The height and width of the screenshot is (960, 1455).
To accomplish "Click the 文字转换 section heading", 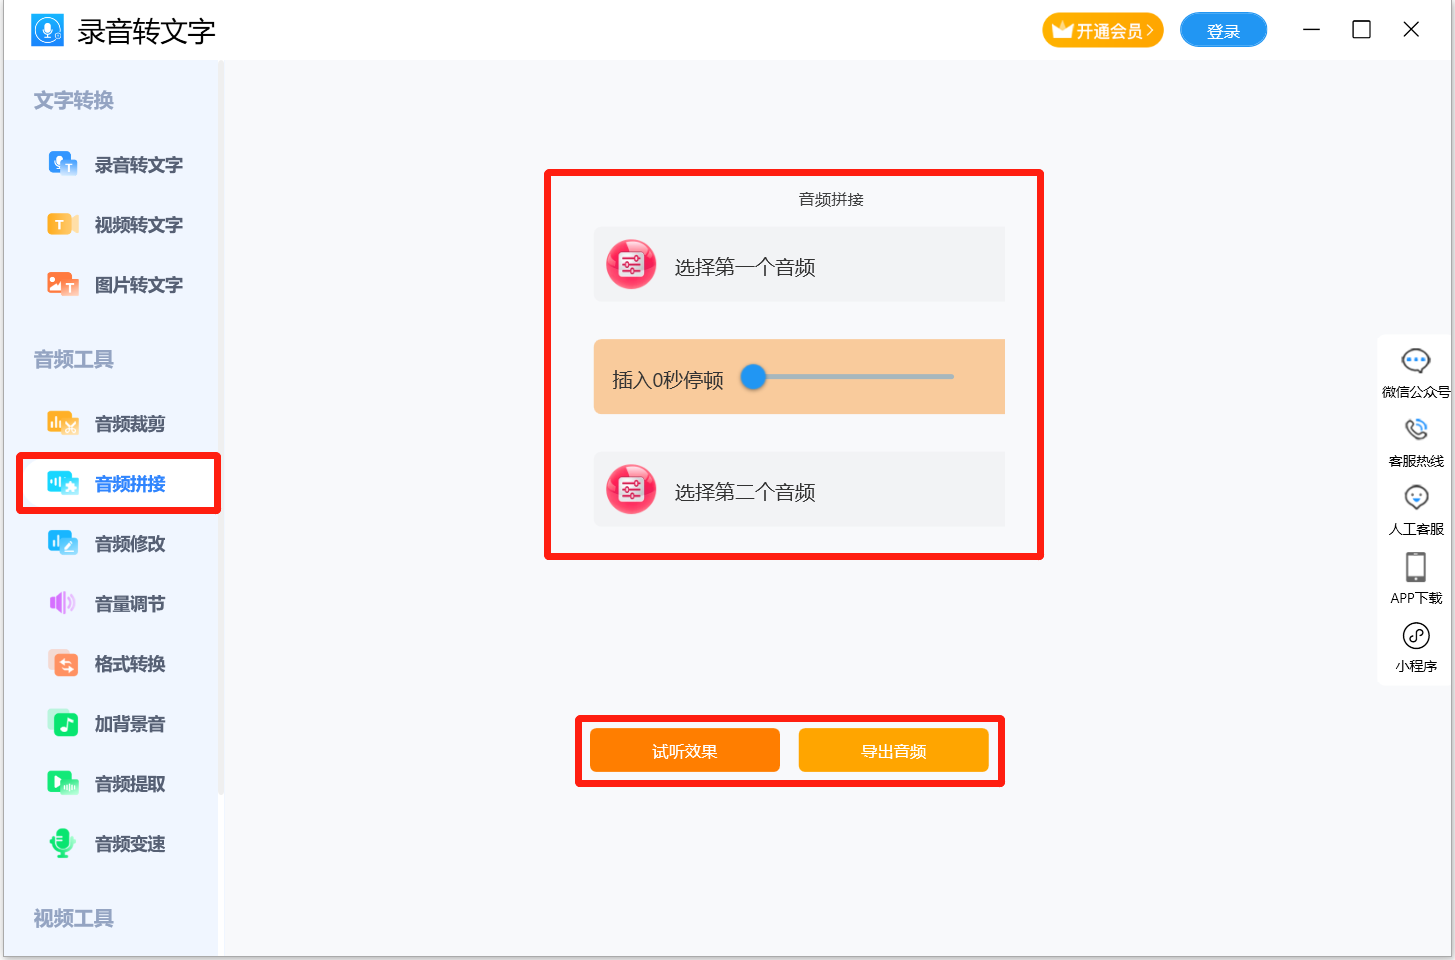I will click(74, 100).
